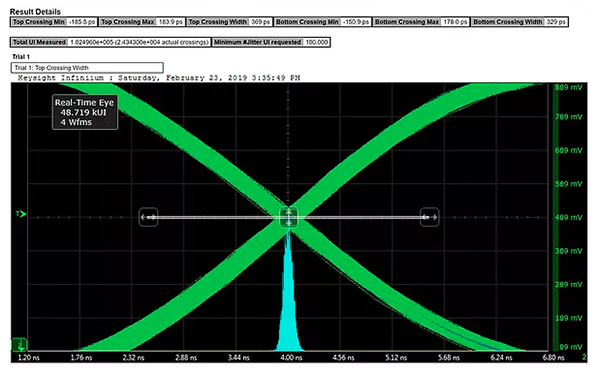The width and height of the screenshot is (600, 376).
Task: Click the 489 mV voltage axis label
Action: (568, 217)
